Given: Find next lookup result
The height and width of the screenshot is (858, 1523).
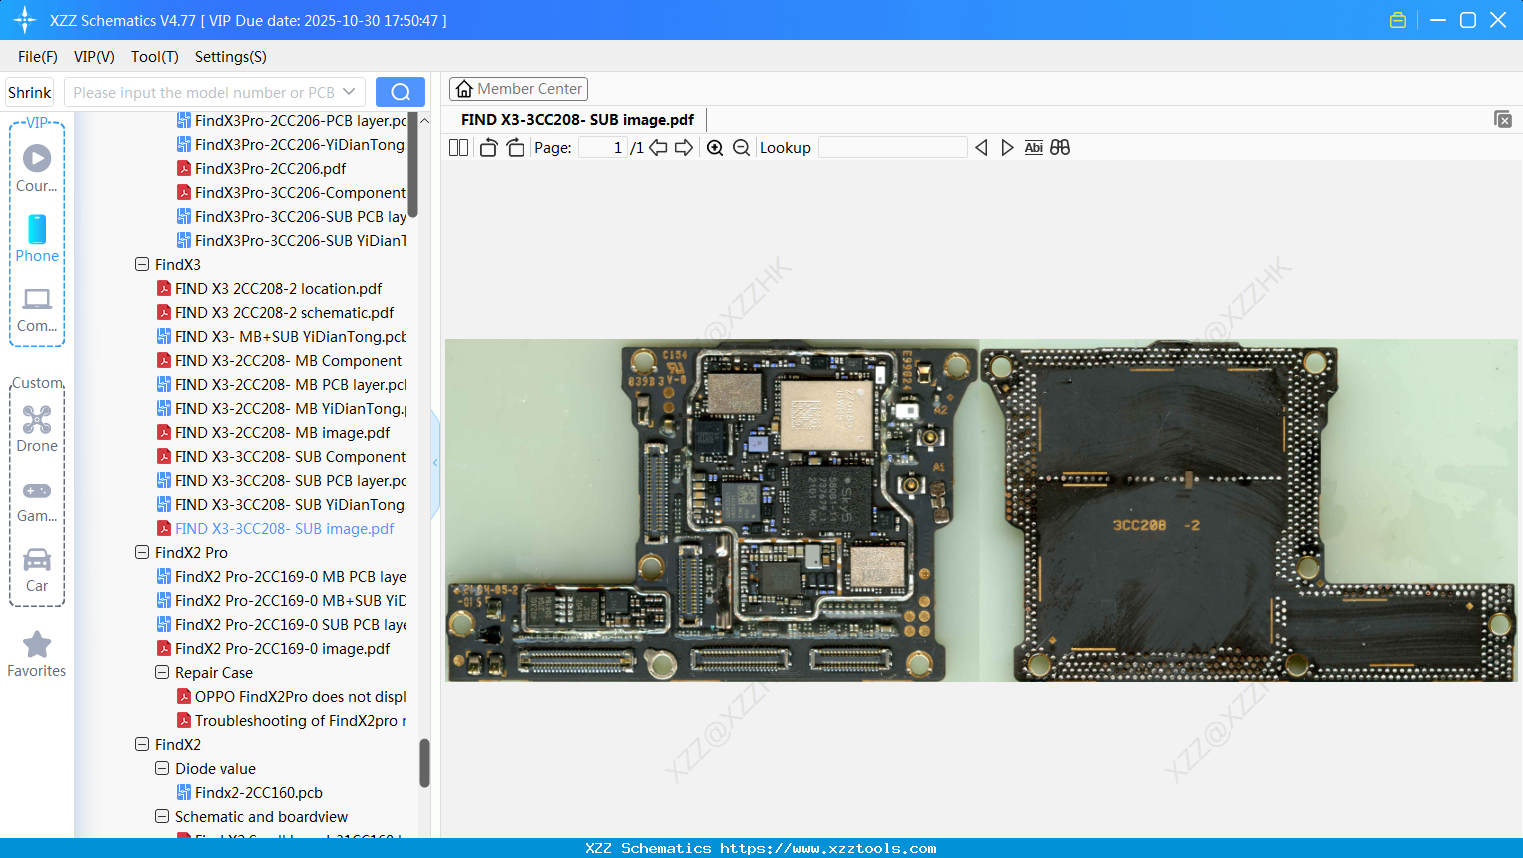Looking at the screenshot, I should tap(1007, 148).
